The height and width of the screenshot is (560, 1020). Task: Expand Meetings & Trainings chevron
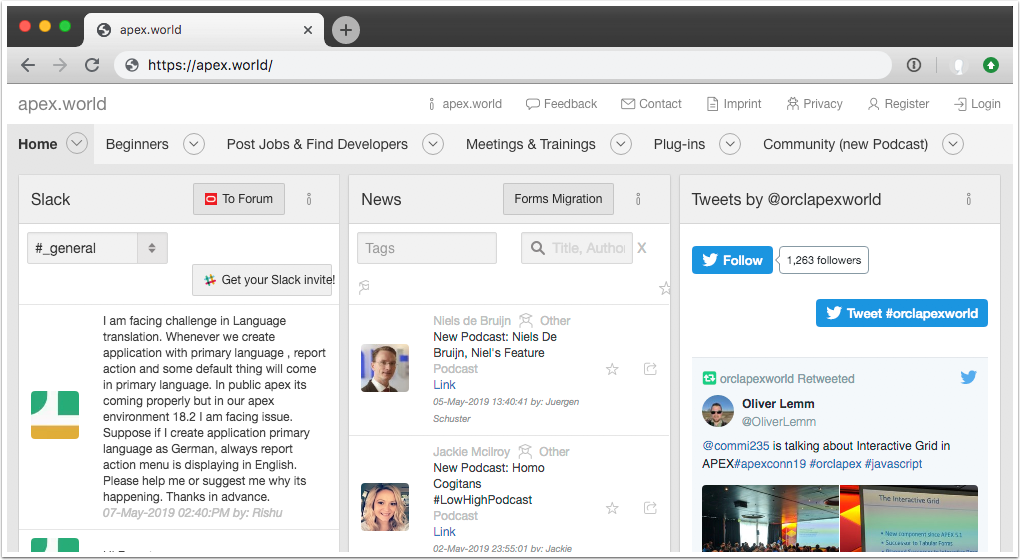pyautogui.click(x=621, y=144)
